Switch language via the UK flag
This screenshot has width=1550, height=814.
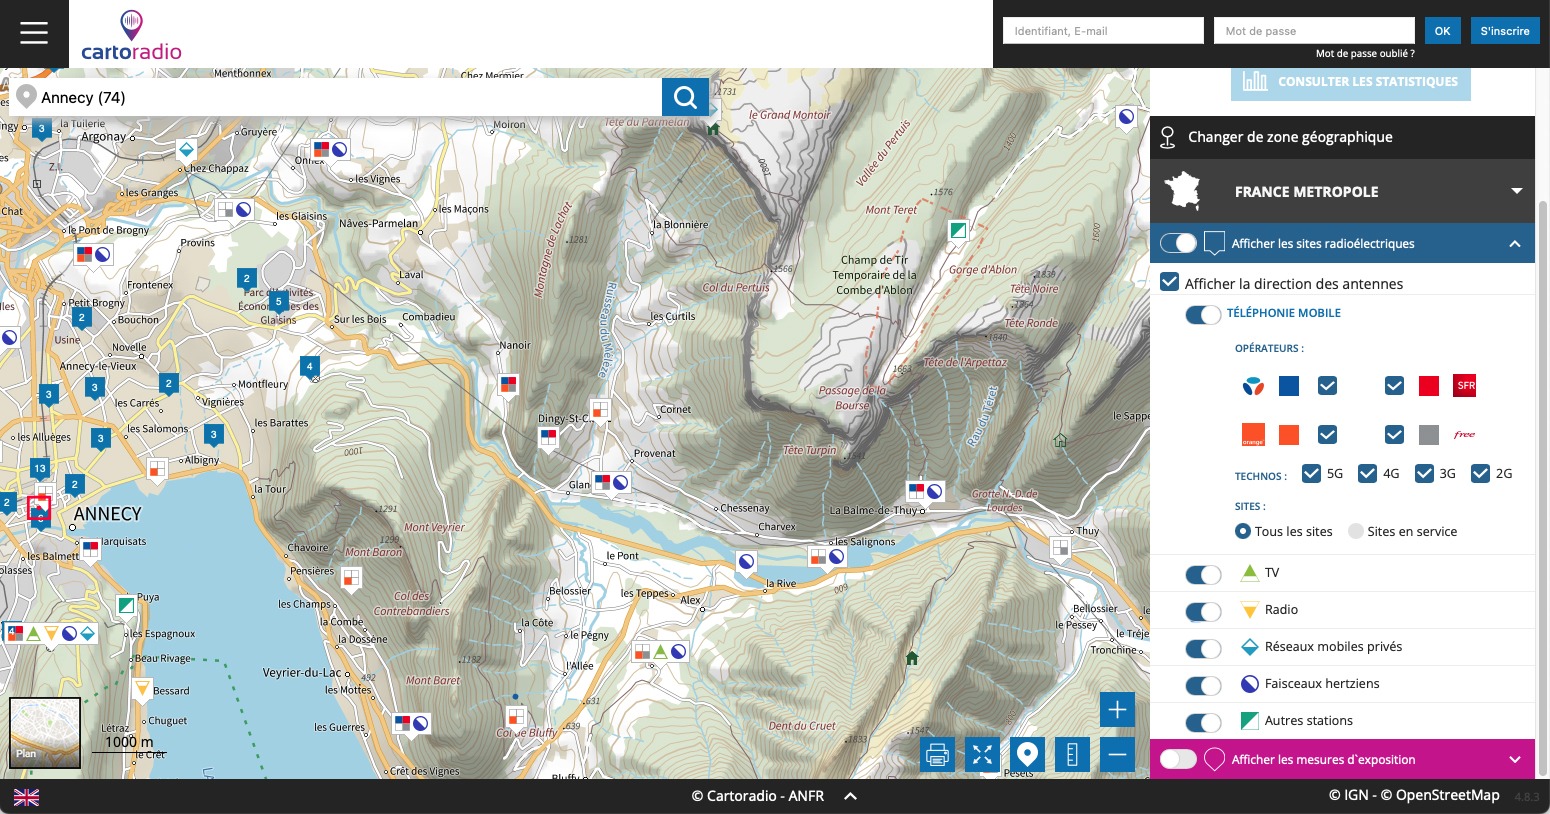tap(26, 797)
